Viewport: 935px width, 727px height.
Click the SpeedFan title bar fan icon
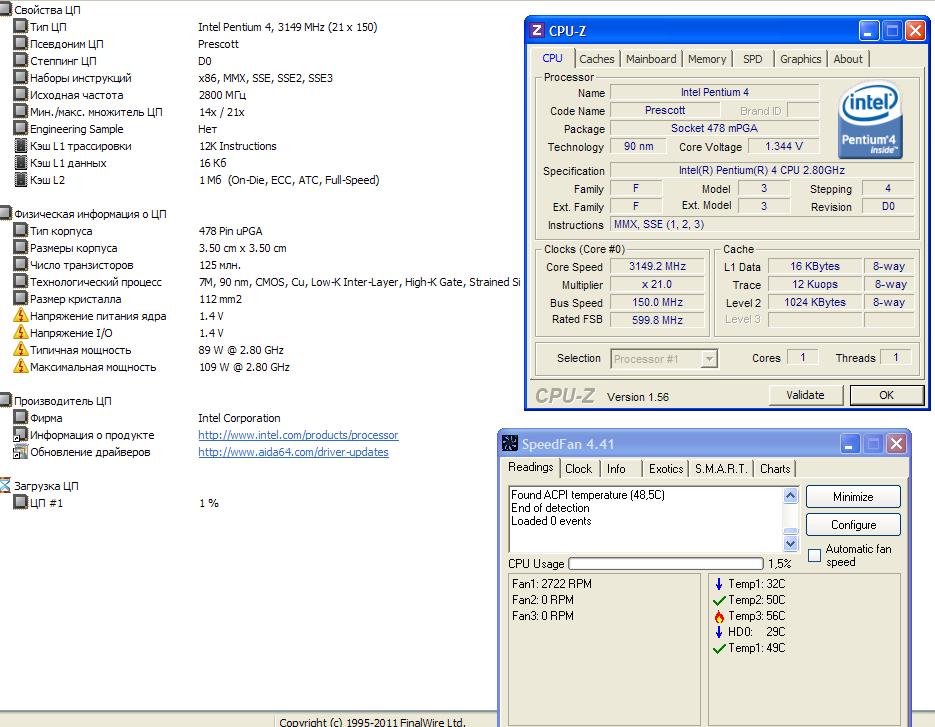[x=510, y=444]
